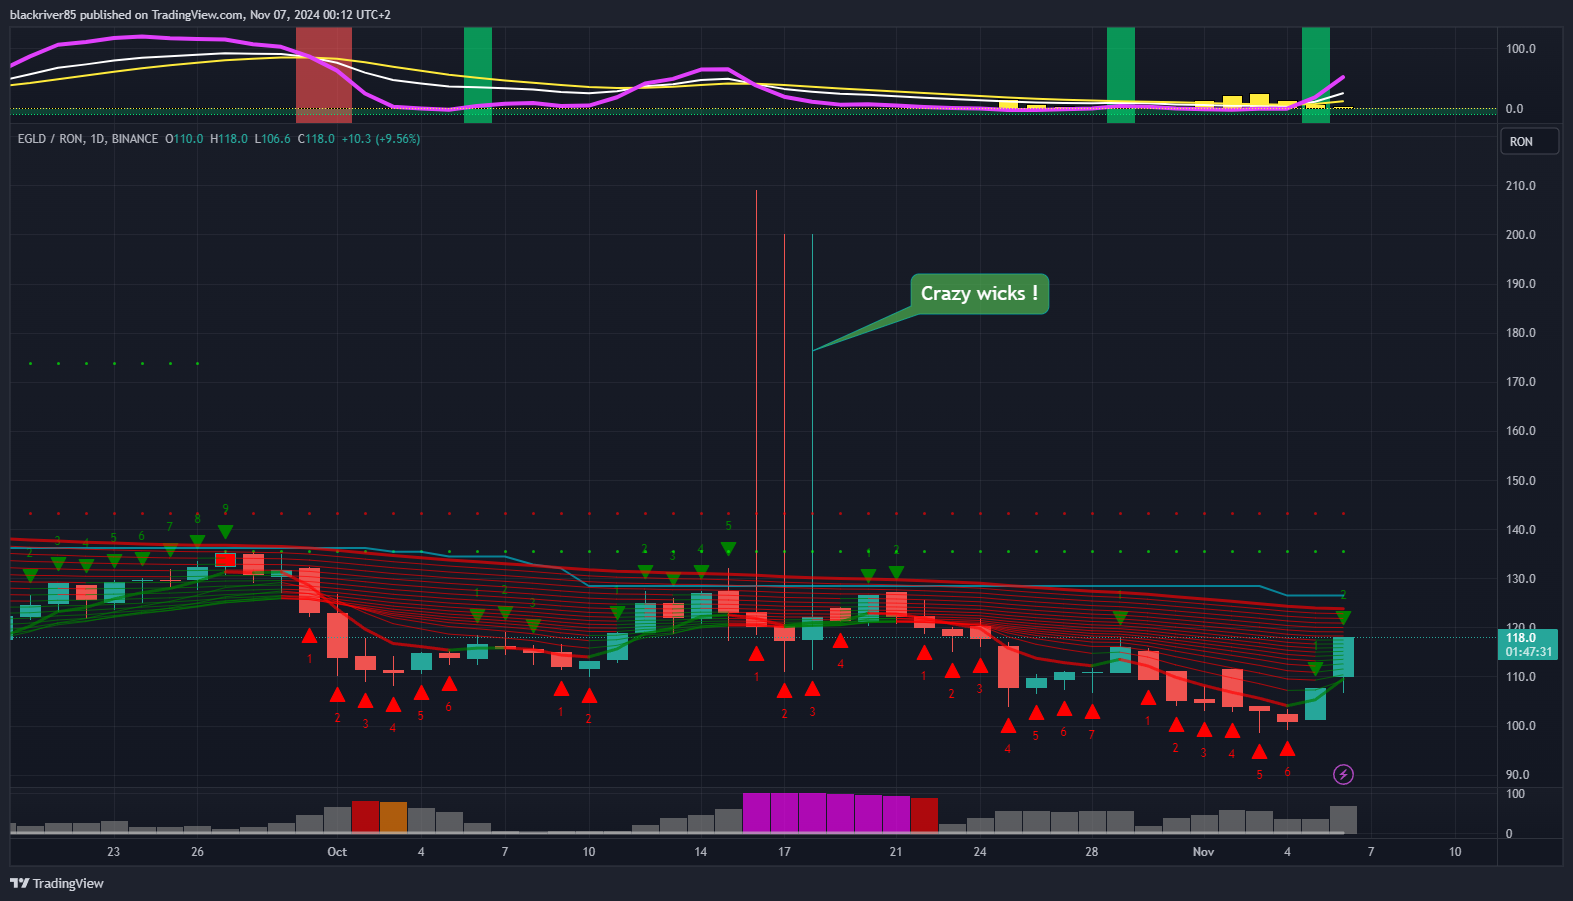Click the published-by header text at top
This screenshot has width=1573, height=901.
pyautogui.click(x=200, y=14)
